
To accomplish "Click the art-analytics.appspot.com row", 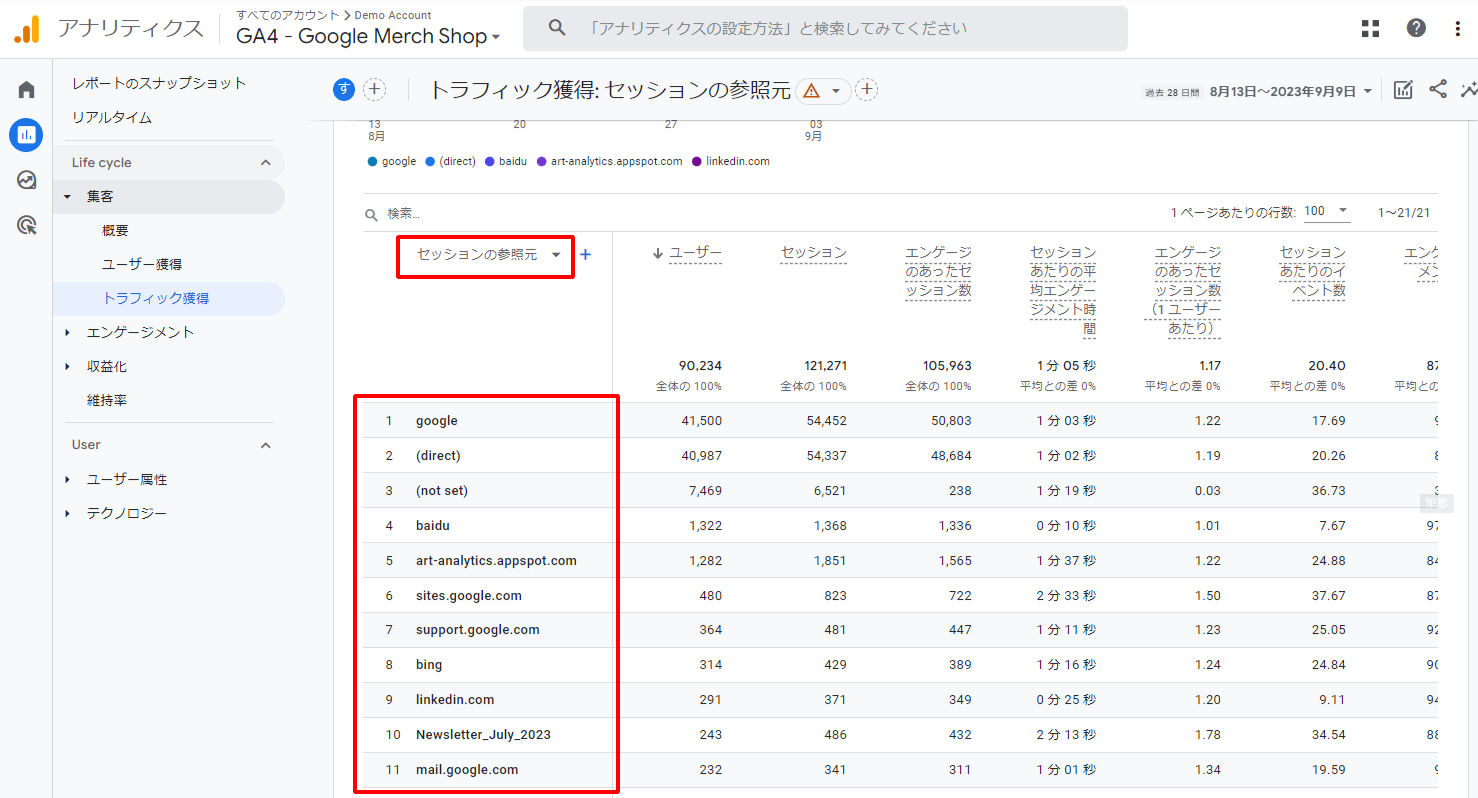I will pyautogui.click(x=900, y=561).
